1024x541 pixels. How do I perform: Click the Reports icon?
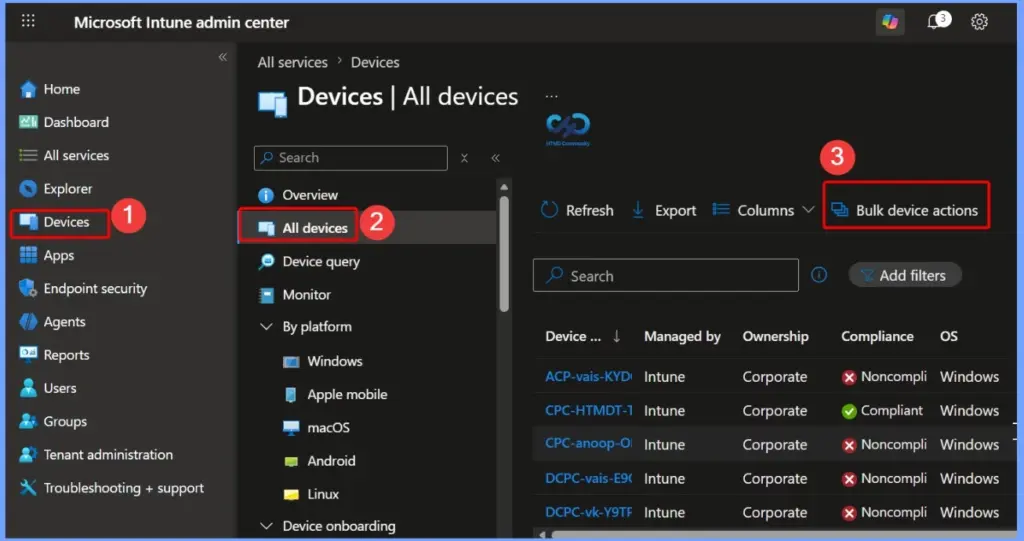pyautogui.click(x=28, y=354)
